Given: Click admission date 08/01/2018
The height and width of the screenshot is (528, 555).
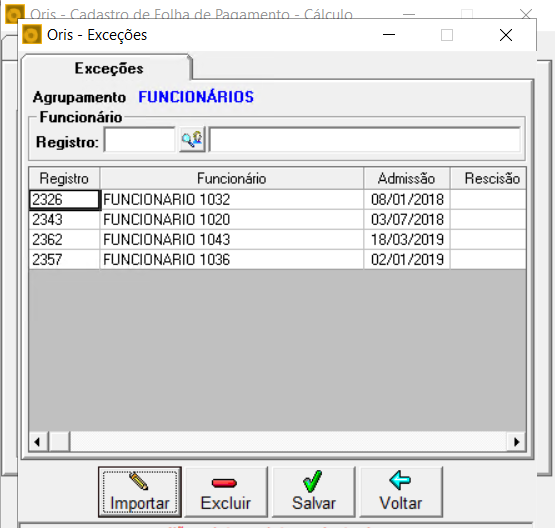Looking at the screenshot, I should (407, 200).
